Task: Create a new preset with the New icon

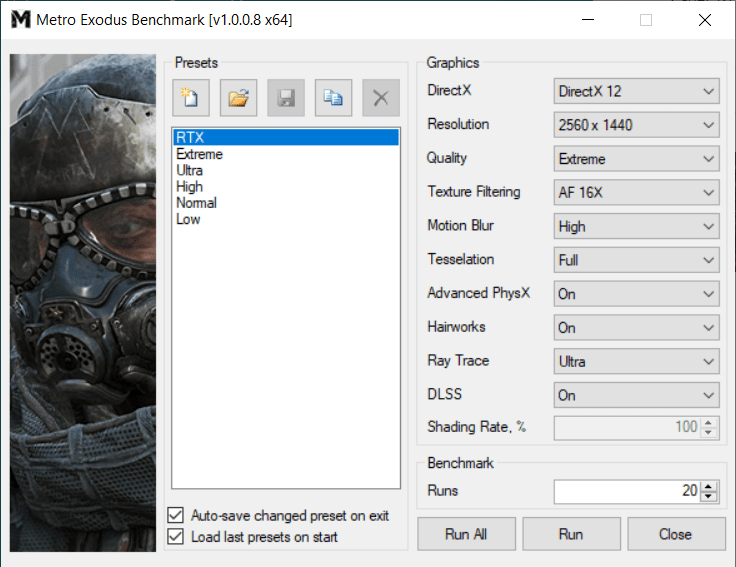Action: tap(191, 98)
